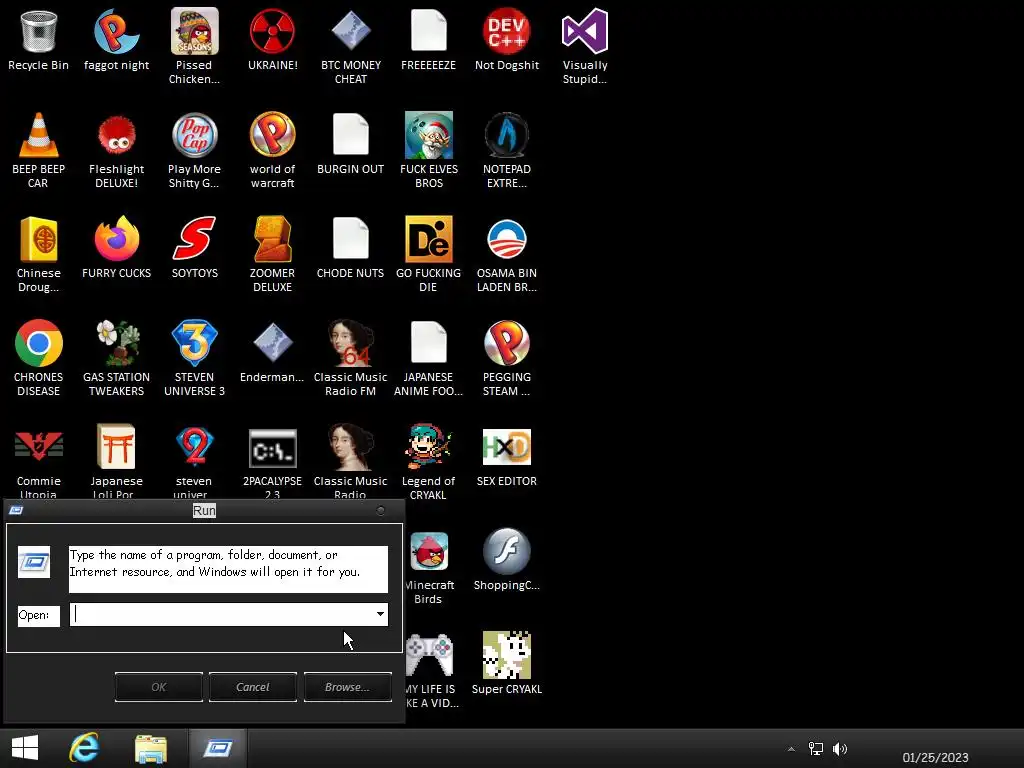Open the 2PACALYPSE 2.3 command prompt icon
The width and height of the screenshot is (1024, 768).
(x=272, y=448)
